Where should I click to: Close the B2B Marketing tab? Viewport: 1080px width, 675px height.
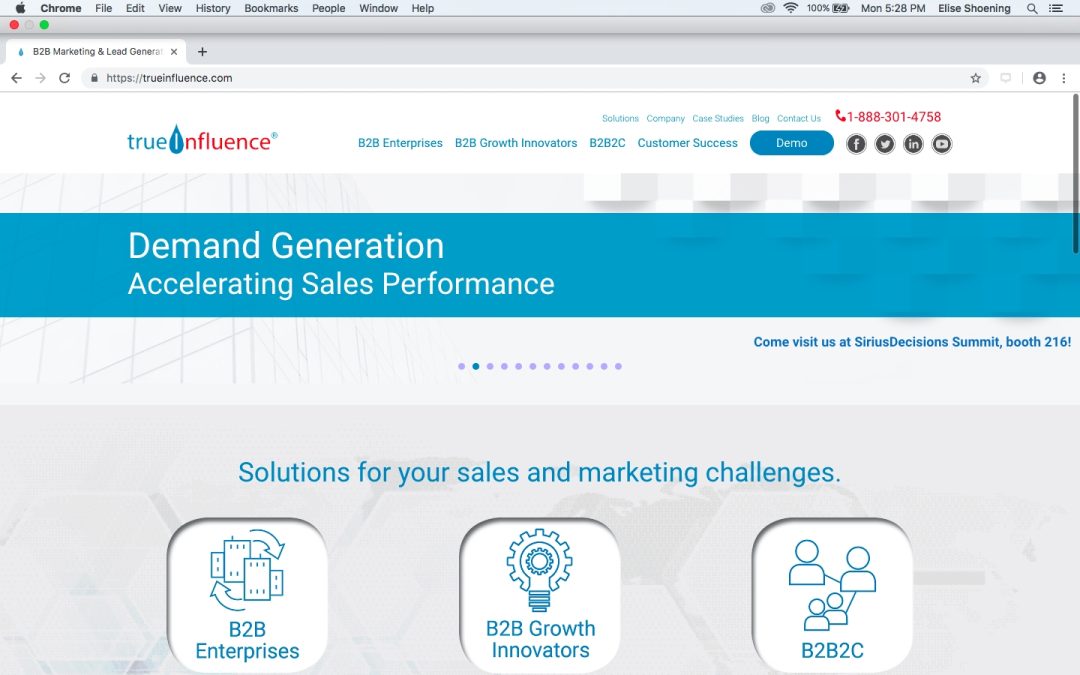(x=174, y=52)
